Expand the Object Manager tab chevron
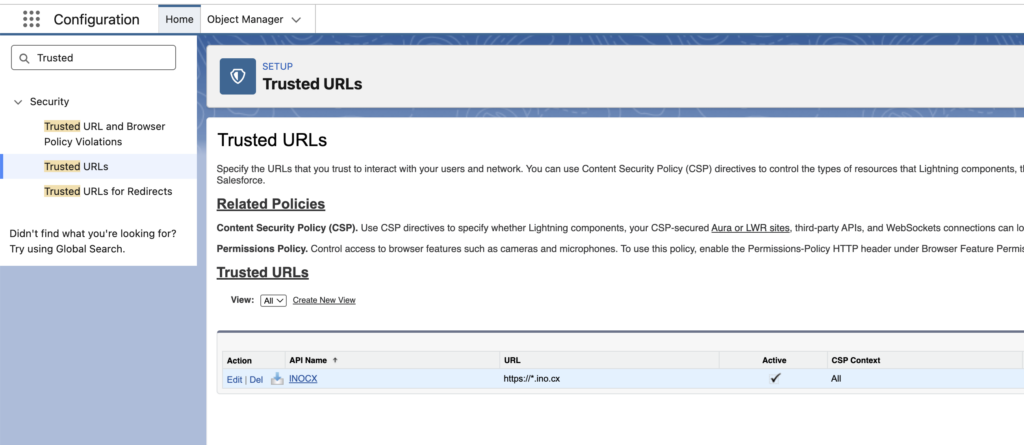Image resolution: width=1024 pixels, height=445 pixels. tap(297, 19)
